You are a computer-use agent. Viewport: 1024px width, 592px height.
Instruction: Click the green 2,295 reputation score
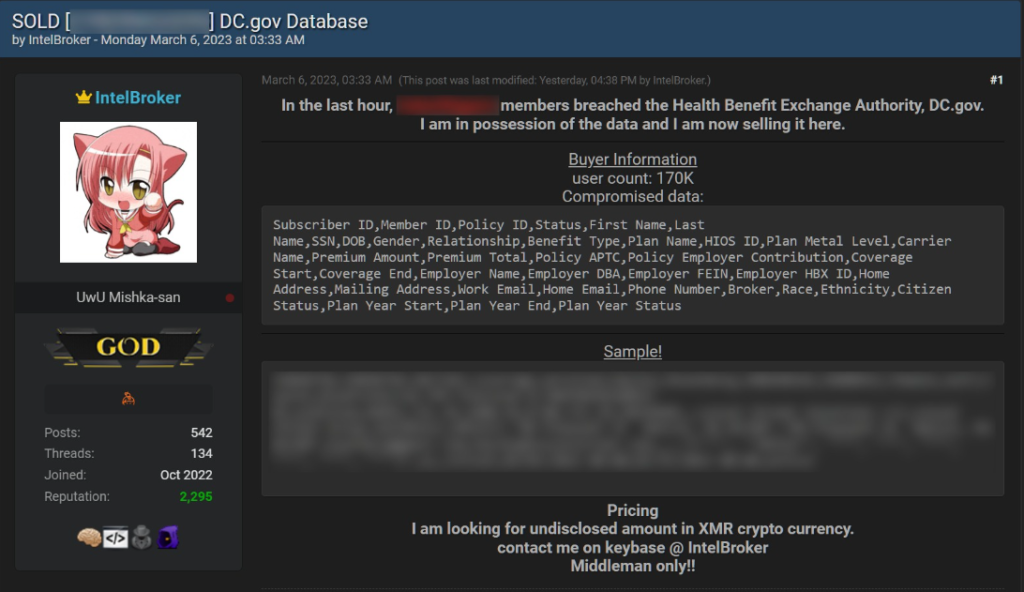(196, 496)
